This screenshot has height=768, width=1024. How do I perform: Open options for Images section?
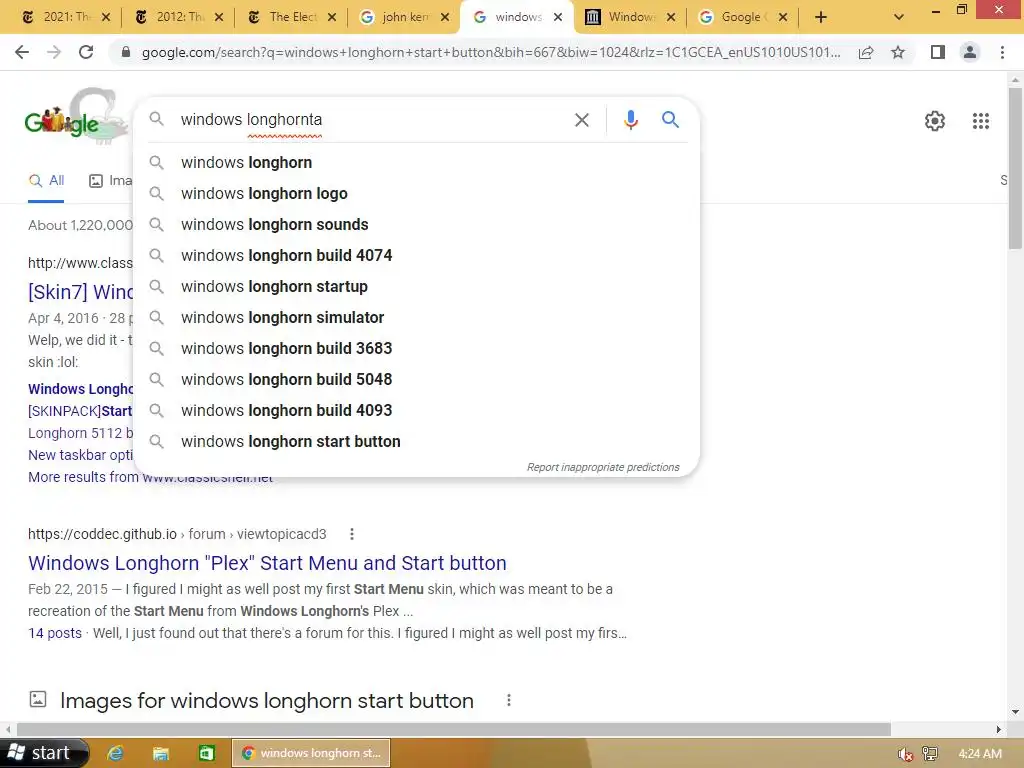coord(509,701)
